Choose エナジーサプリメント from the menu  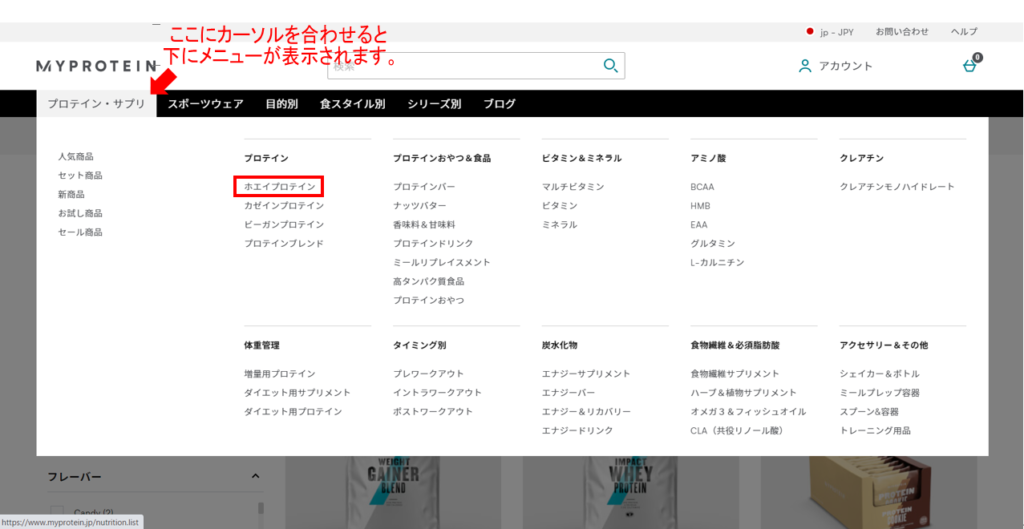point(586,374)
